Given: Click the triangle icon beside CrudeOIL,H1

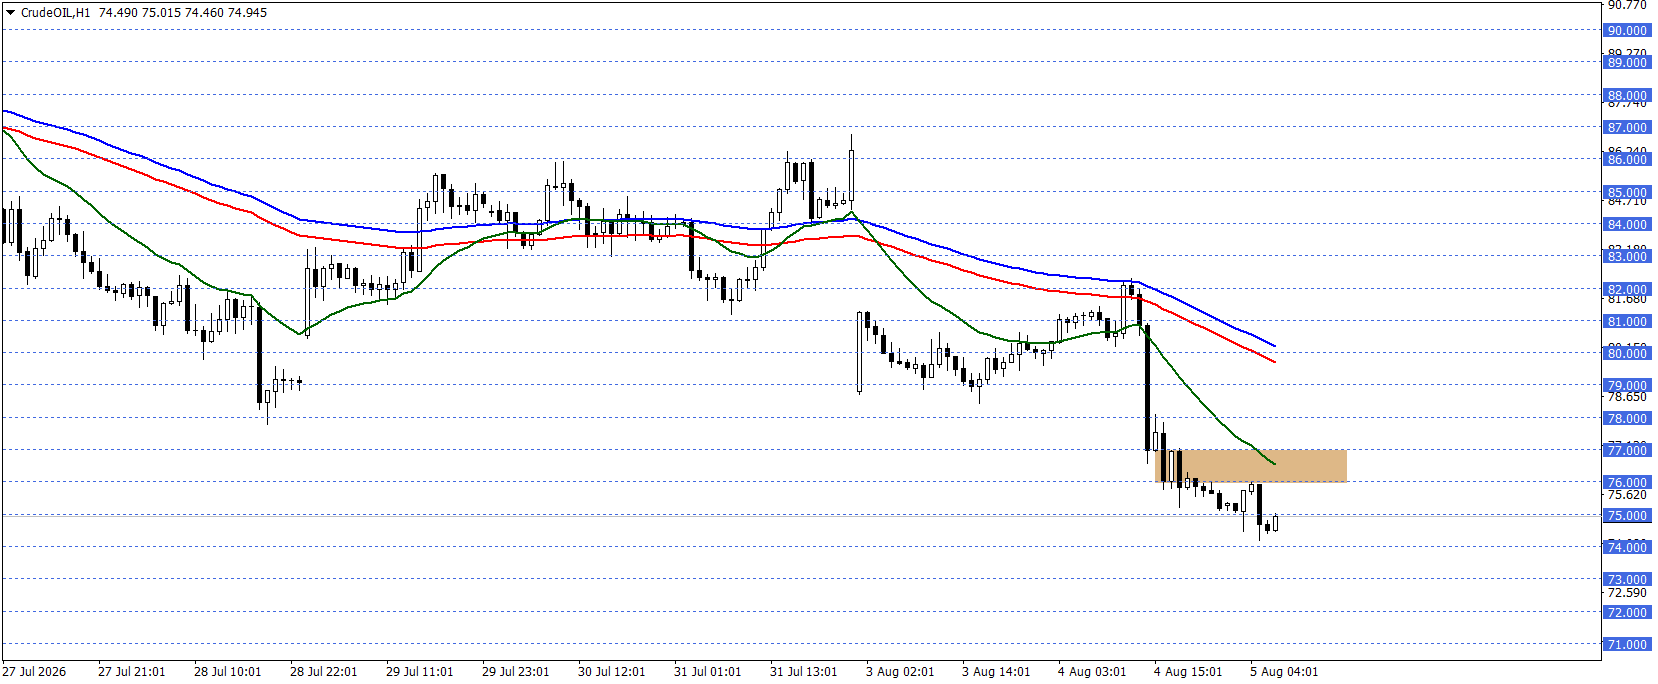Looking at the screenshot, I should pos(11,13).
